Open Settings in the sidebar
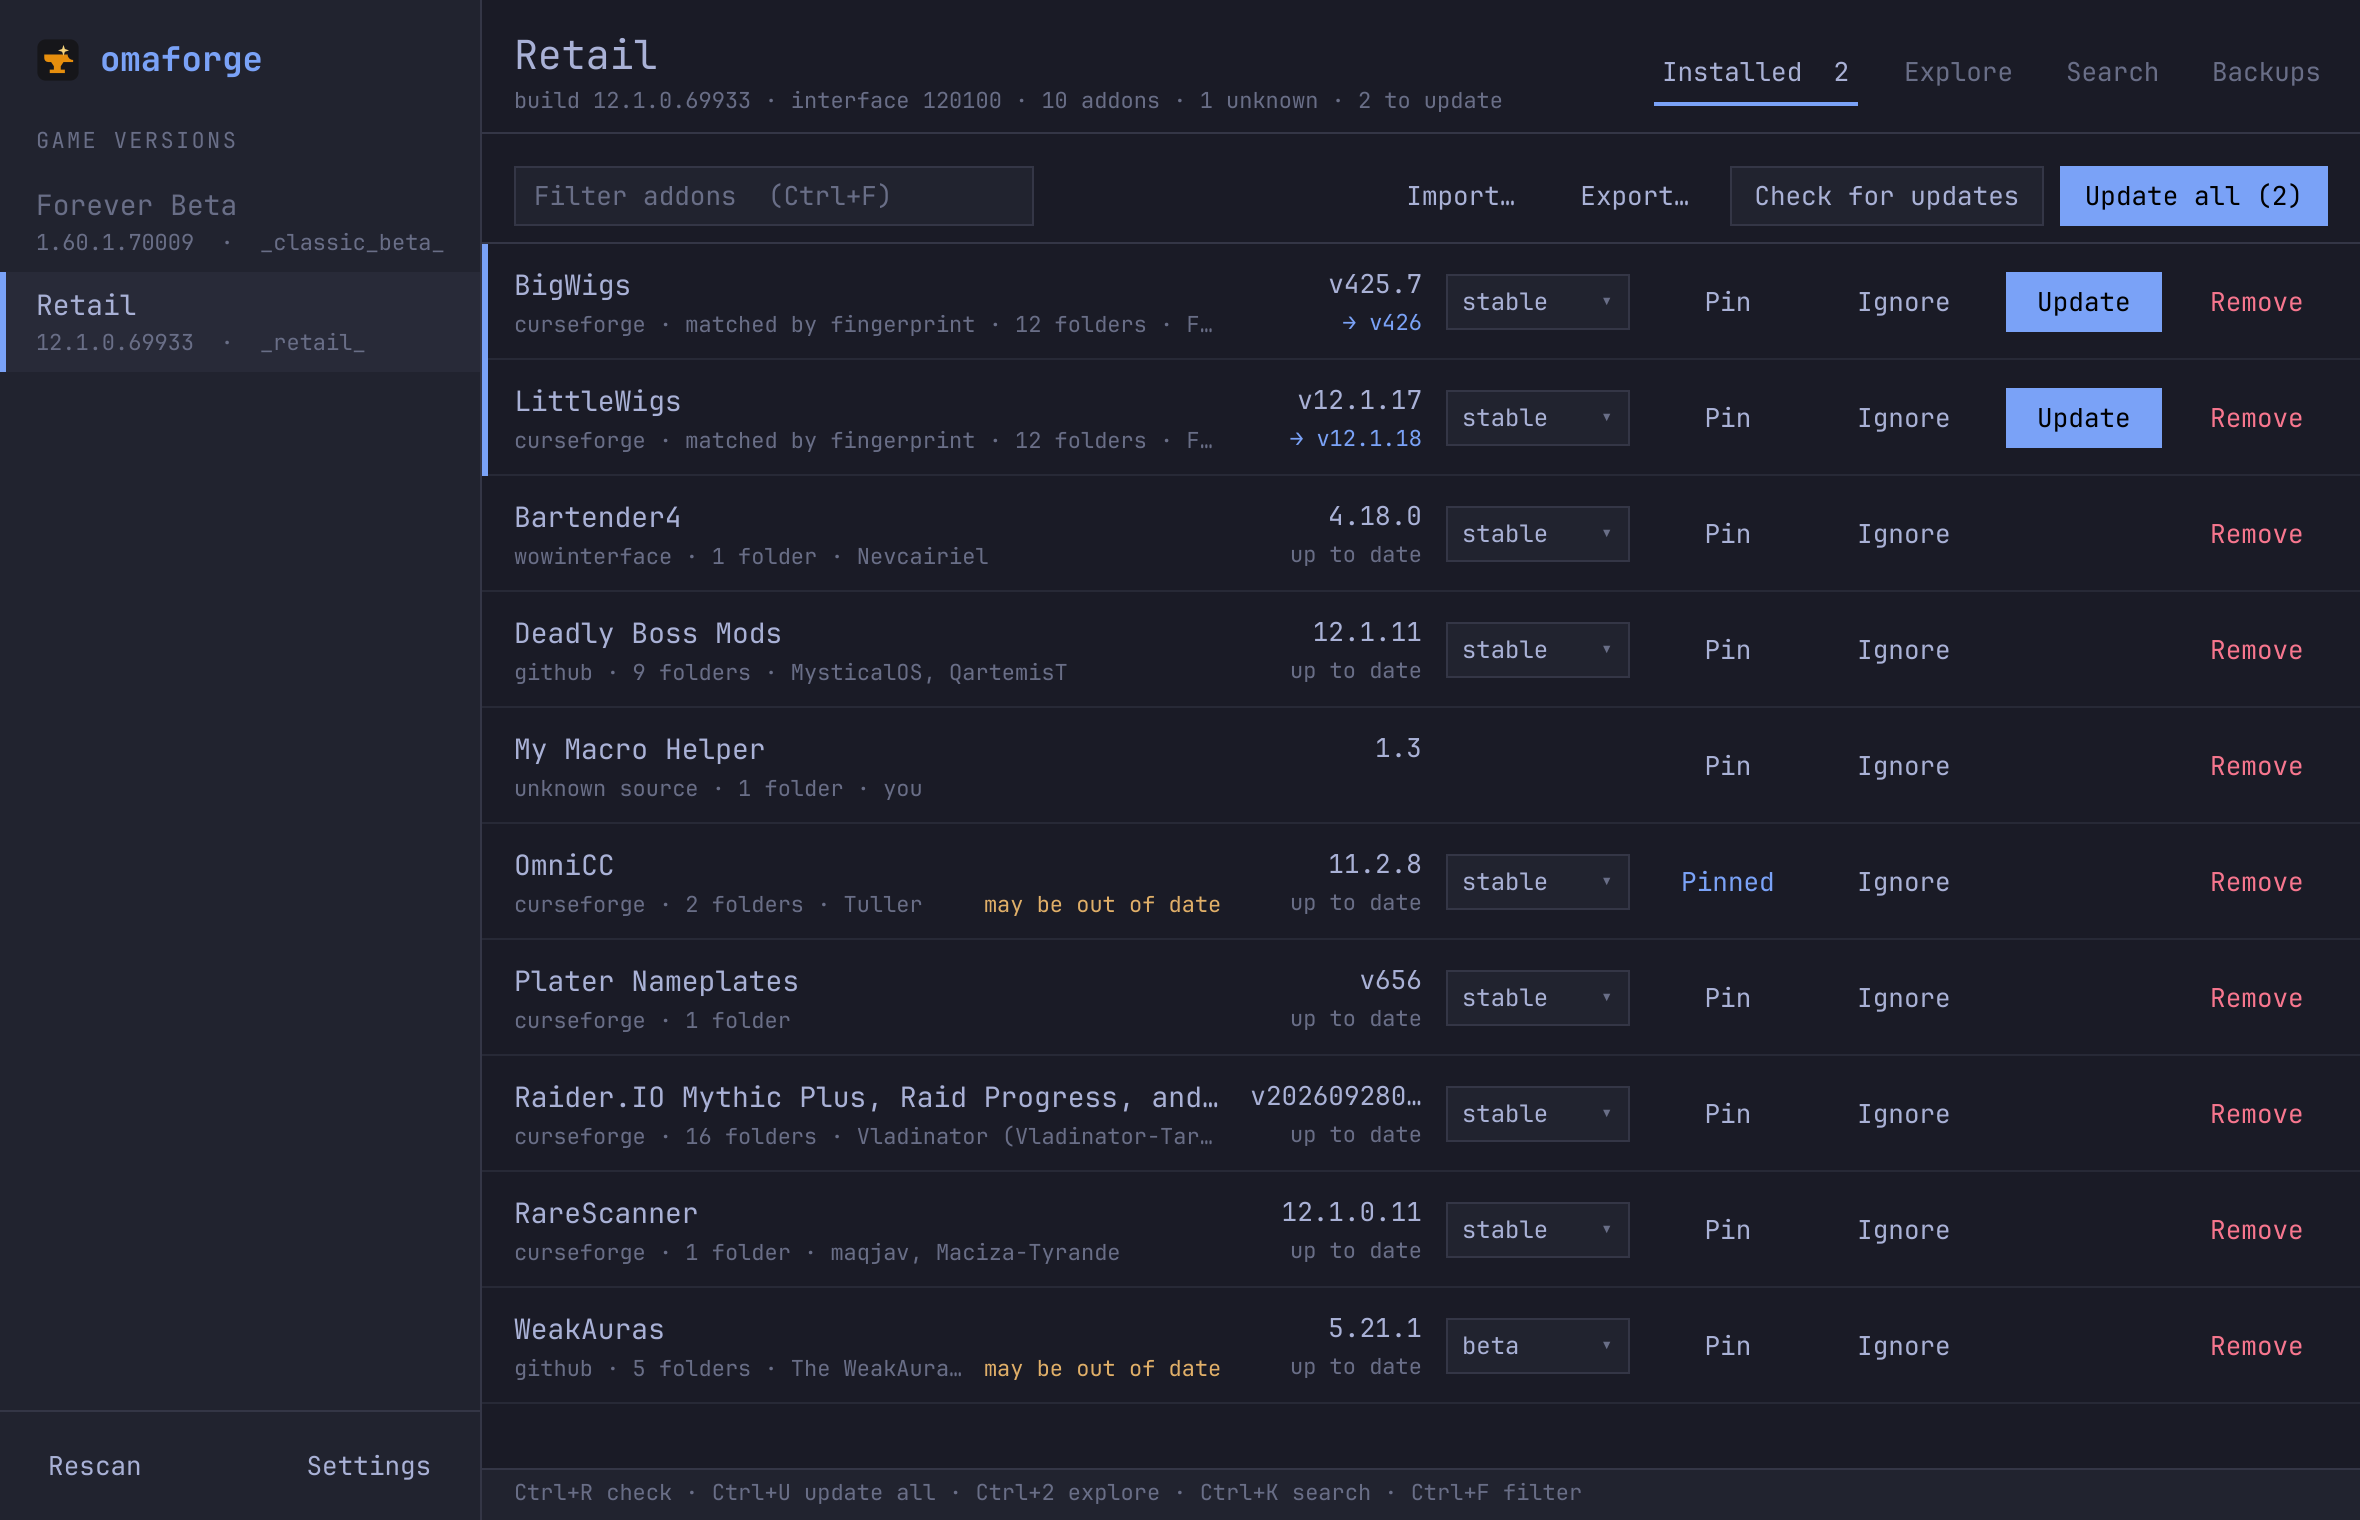Screen dimensions: 2360x1520 [x=368, y=1466]
